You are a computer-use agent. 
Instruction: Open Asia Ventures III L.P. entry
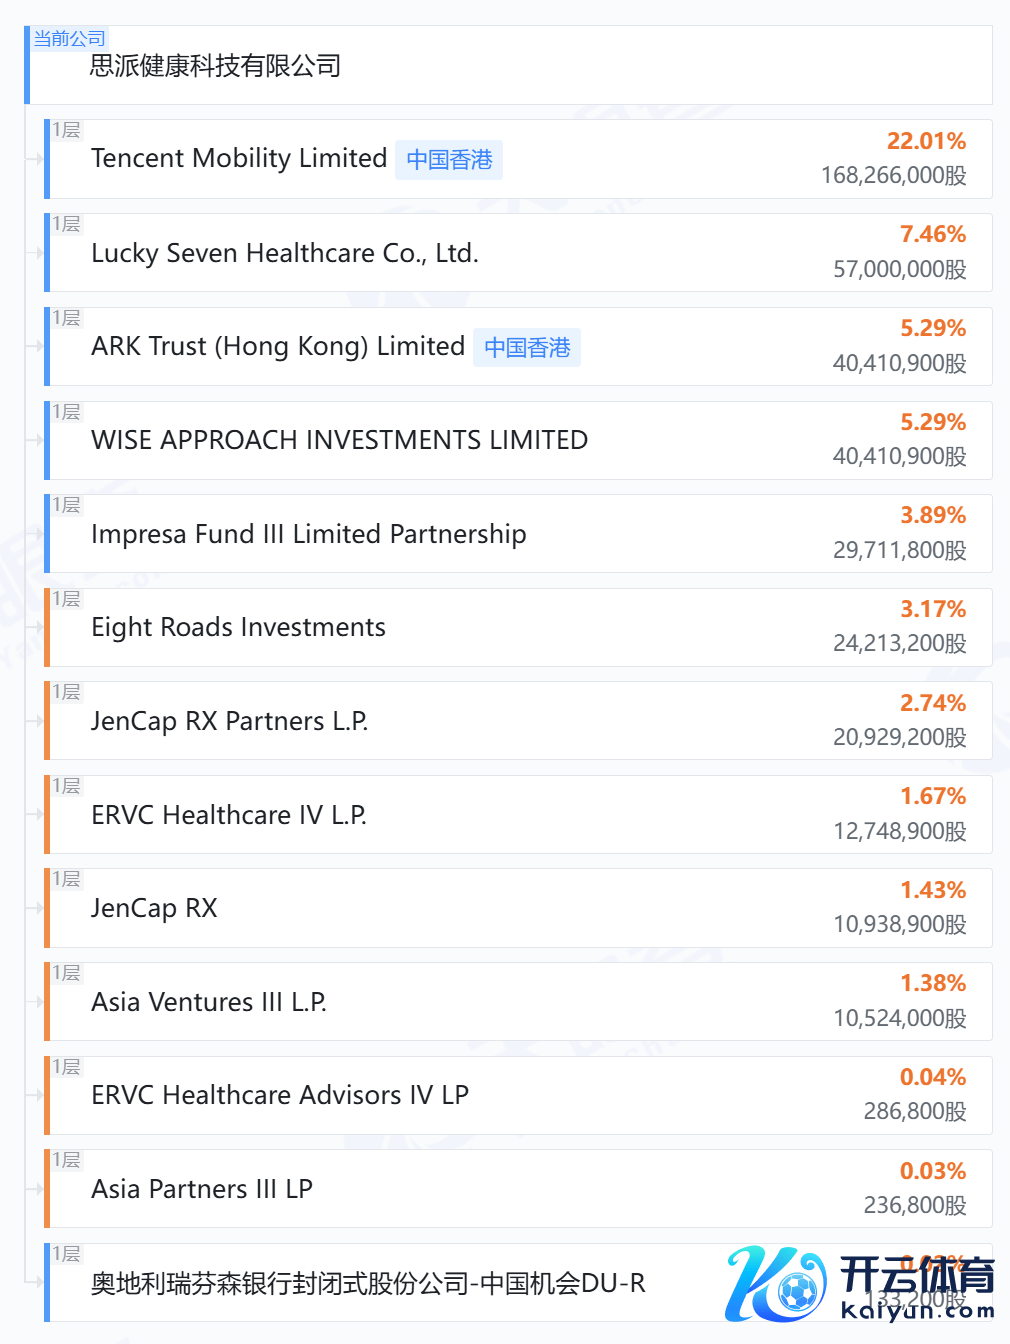point(208,1002)
